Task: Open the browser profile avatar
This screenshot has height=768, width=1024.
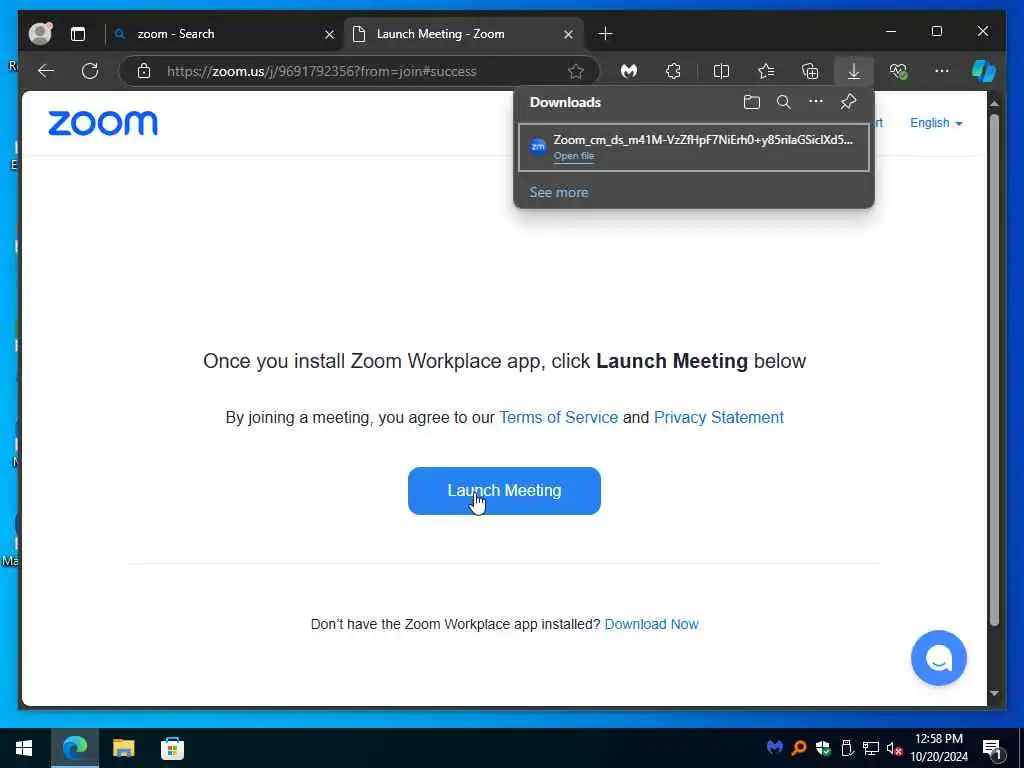Action: (40, 33)
